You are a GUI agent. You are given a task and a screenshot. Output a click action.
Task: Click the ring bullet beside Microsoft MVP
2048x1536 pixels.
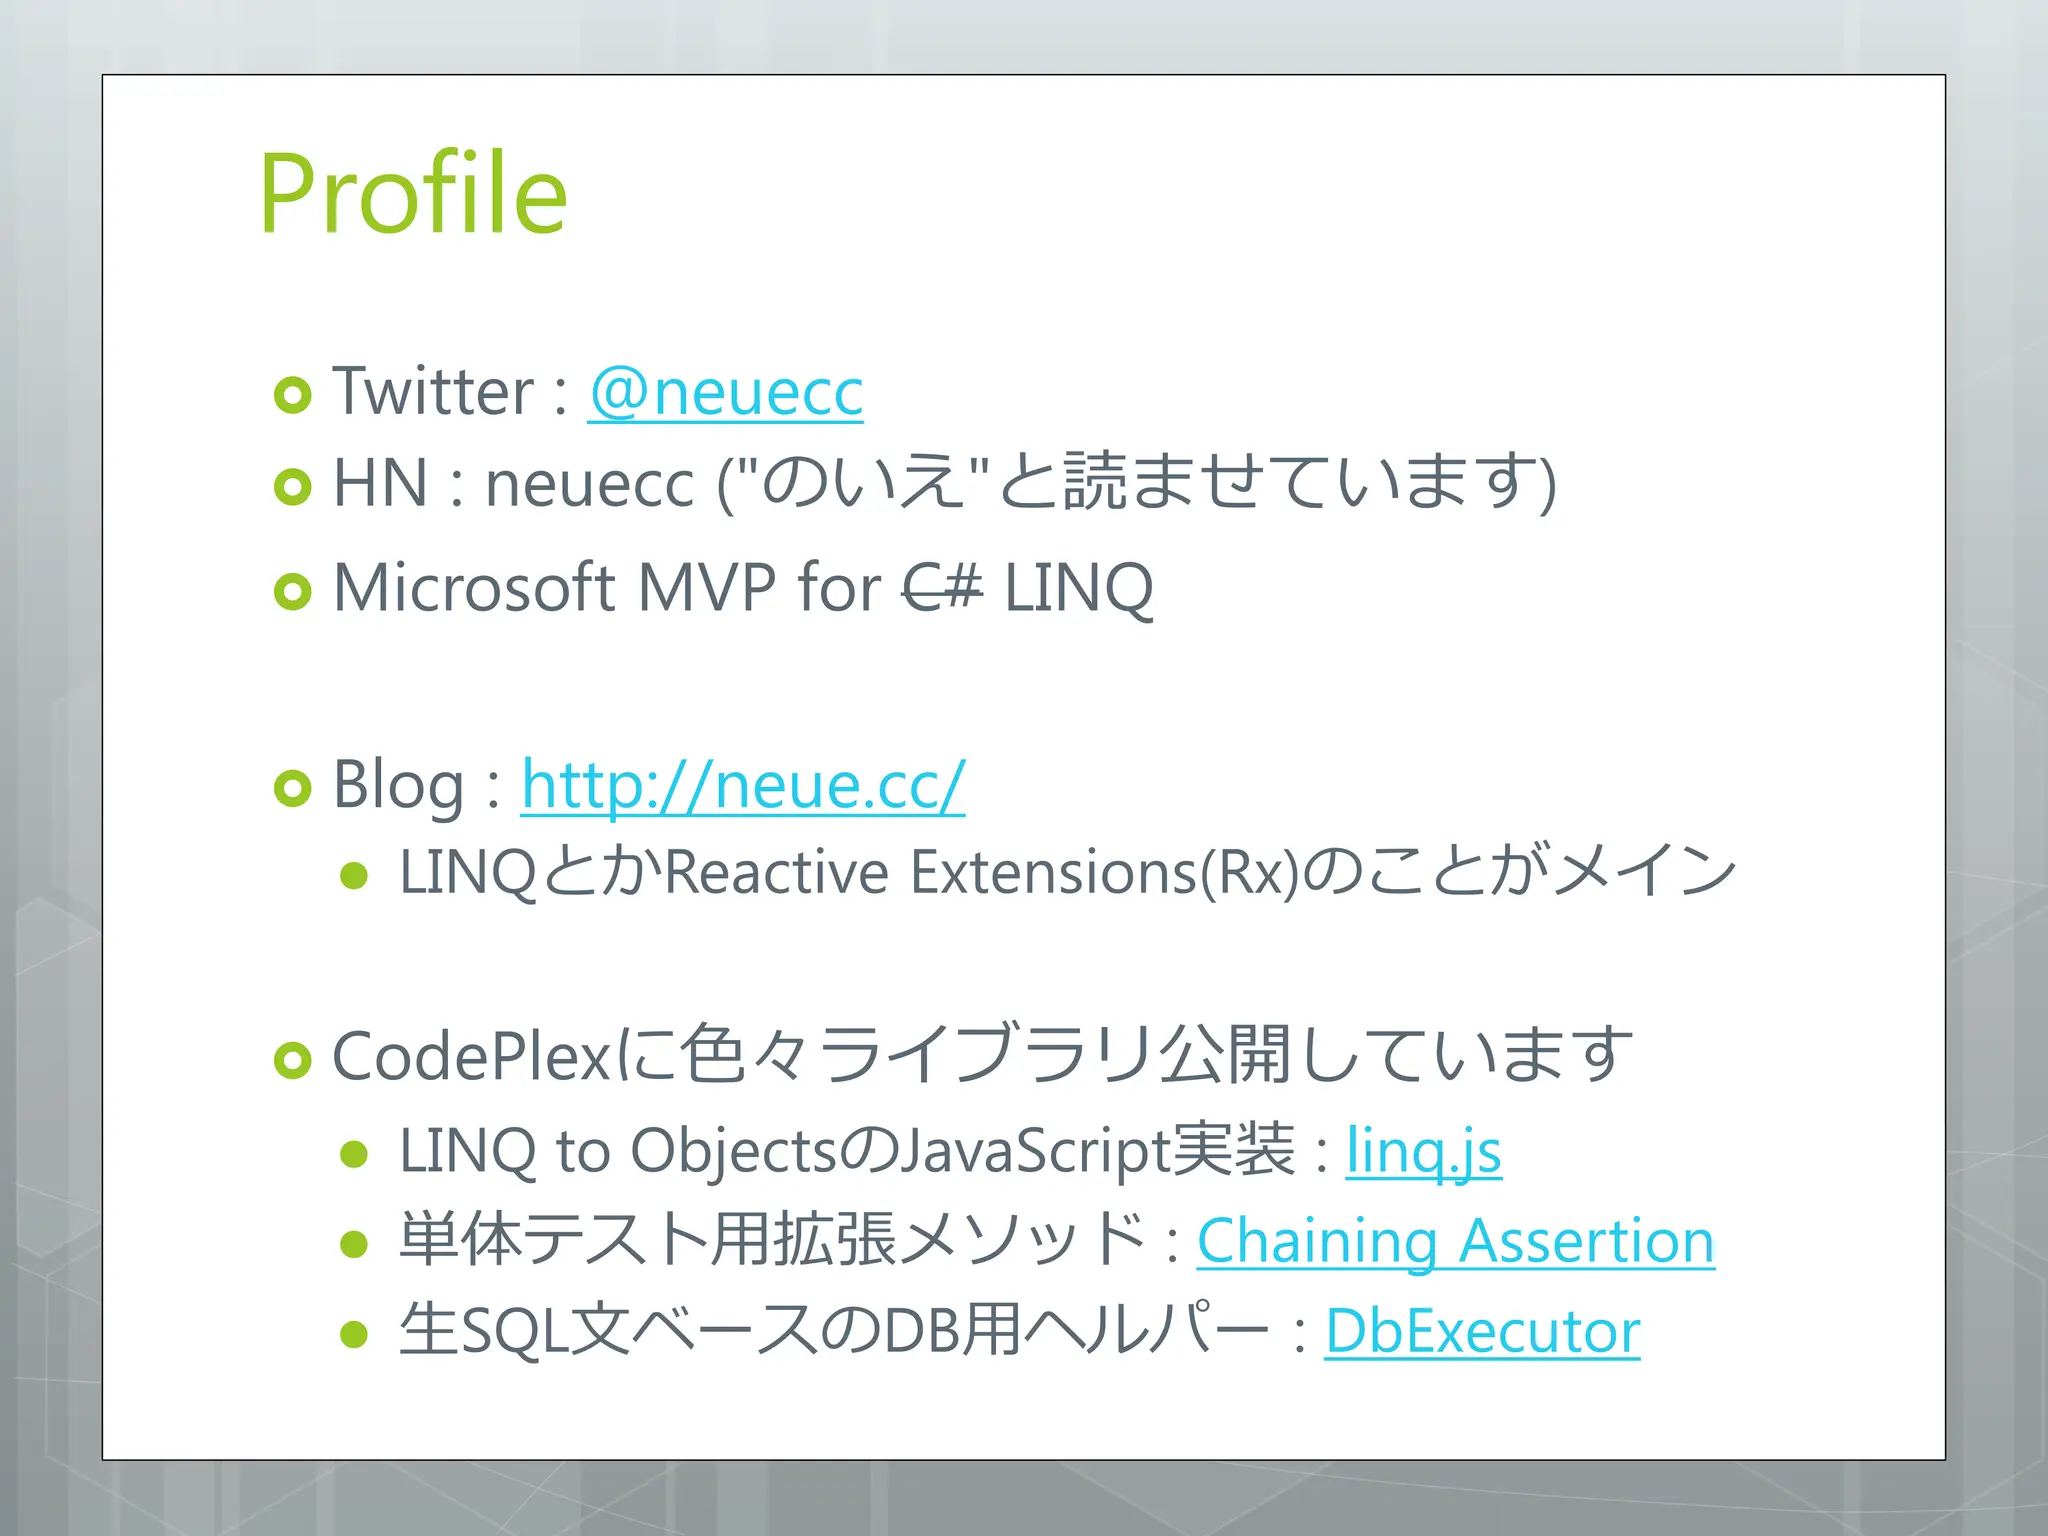293,591
